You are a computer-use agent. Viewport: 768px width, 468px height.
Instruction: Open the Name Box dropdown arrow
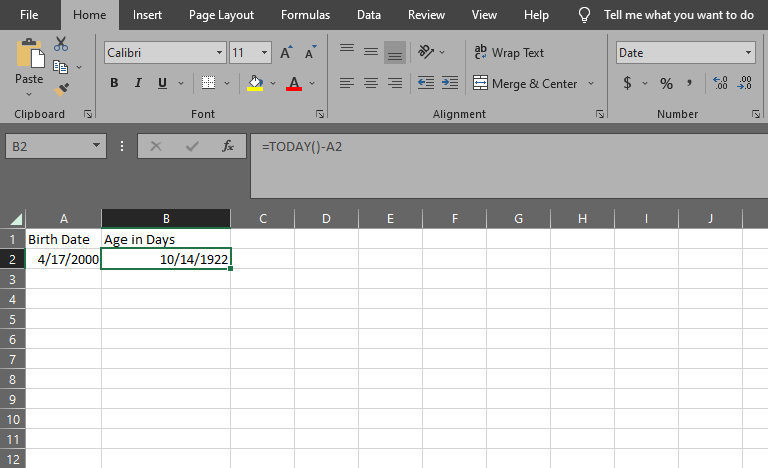[x=96, y=146]
